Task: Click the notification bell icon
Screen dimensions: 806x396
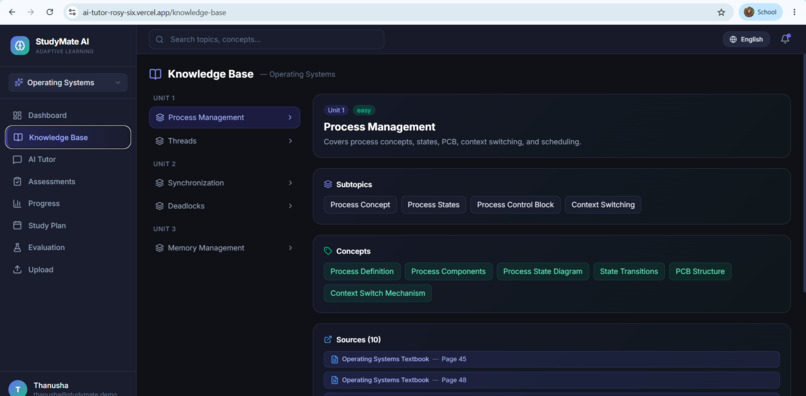Action: [785, 39]
